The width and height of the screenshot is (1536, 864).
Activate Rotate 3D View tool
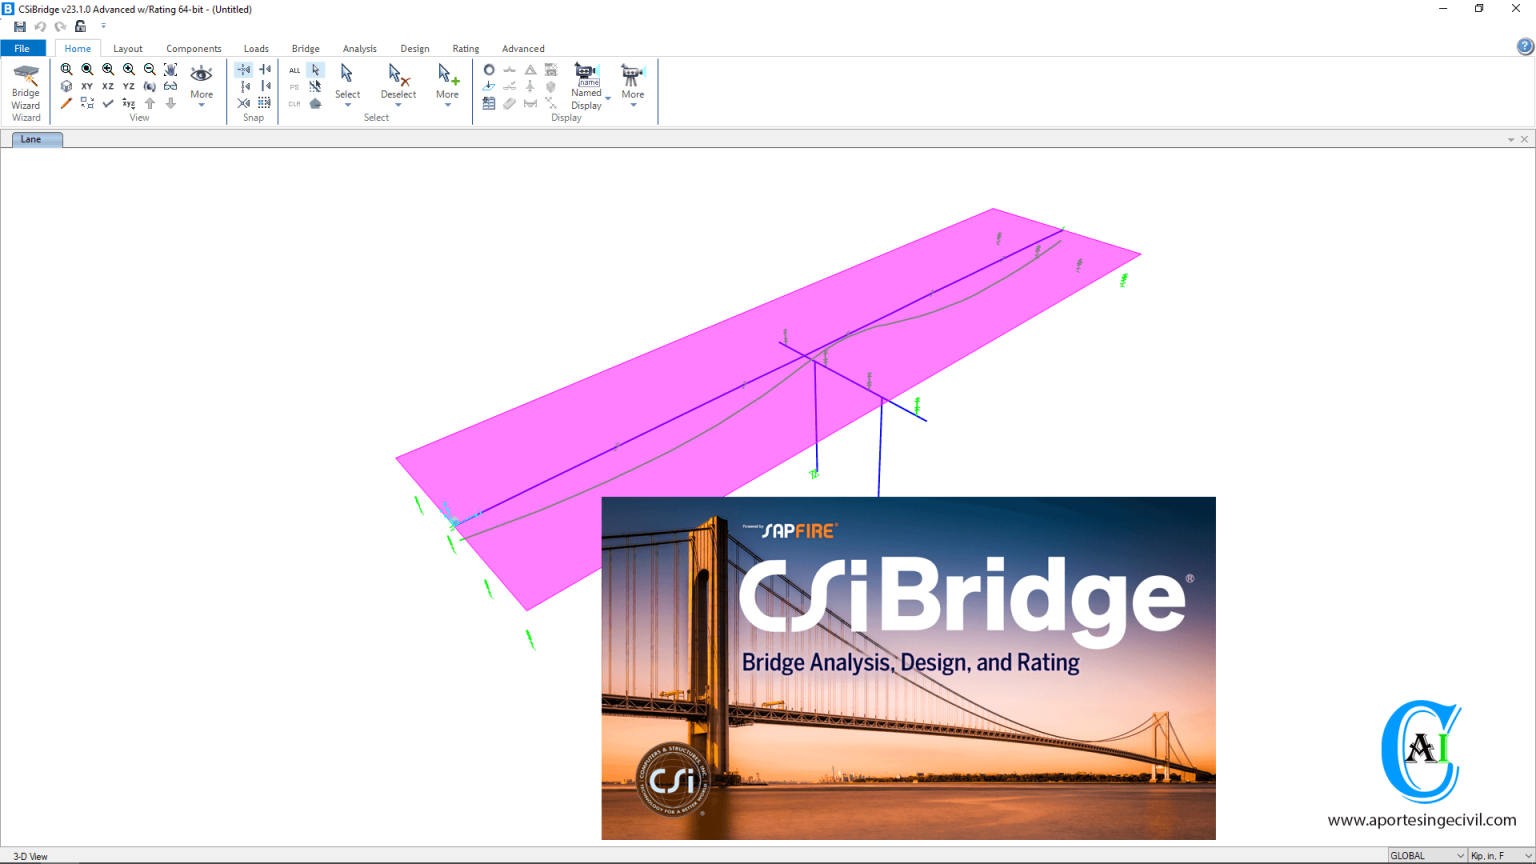pos(150,86)
